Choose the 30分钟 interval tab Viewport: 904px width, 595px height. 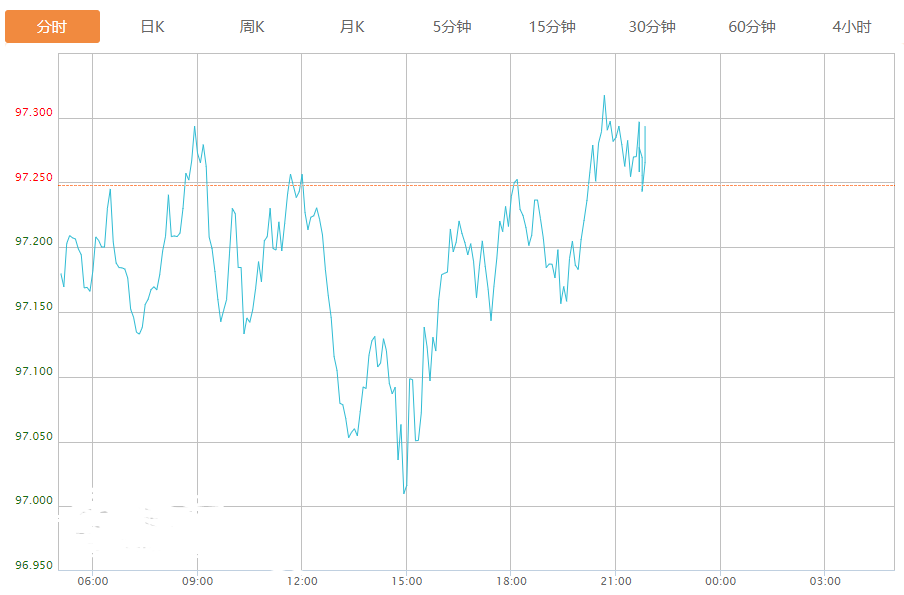coord(652,27)
